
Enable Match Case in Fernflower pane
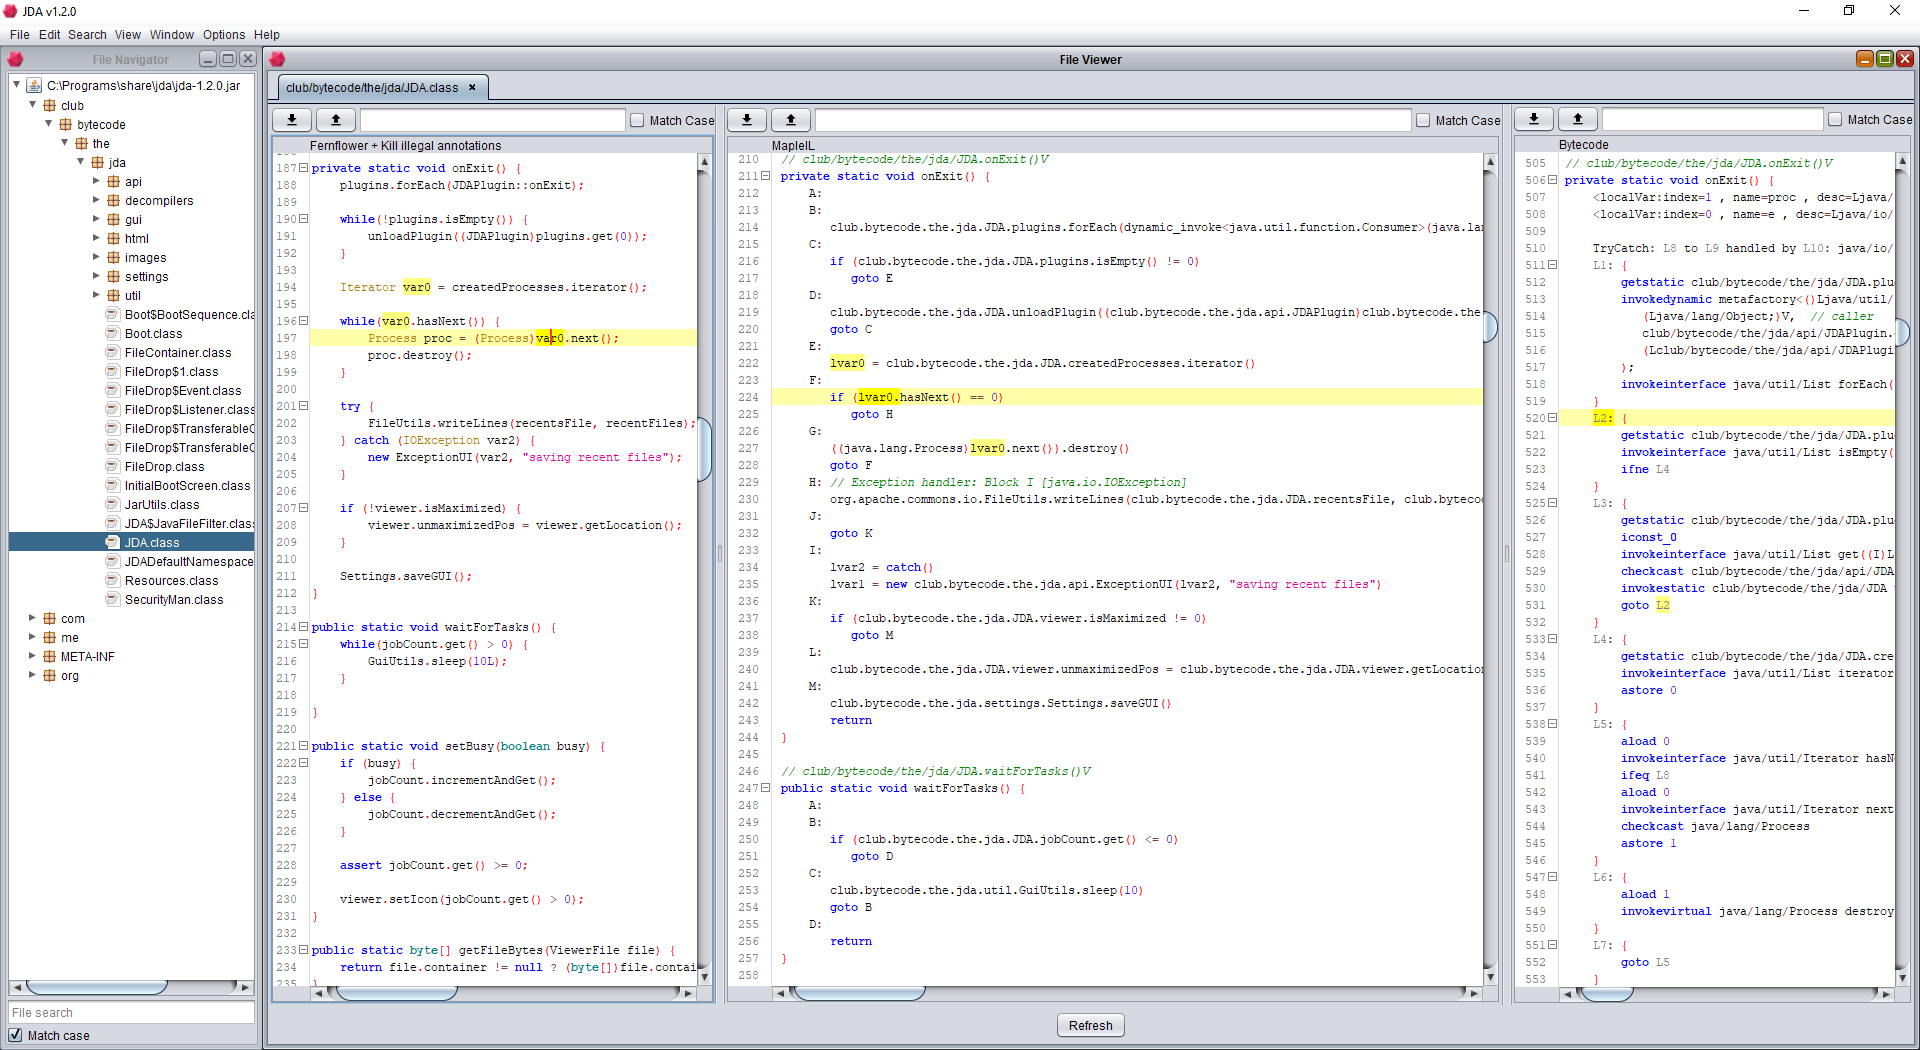[x=637, y=121]
